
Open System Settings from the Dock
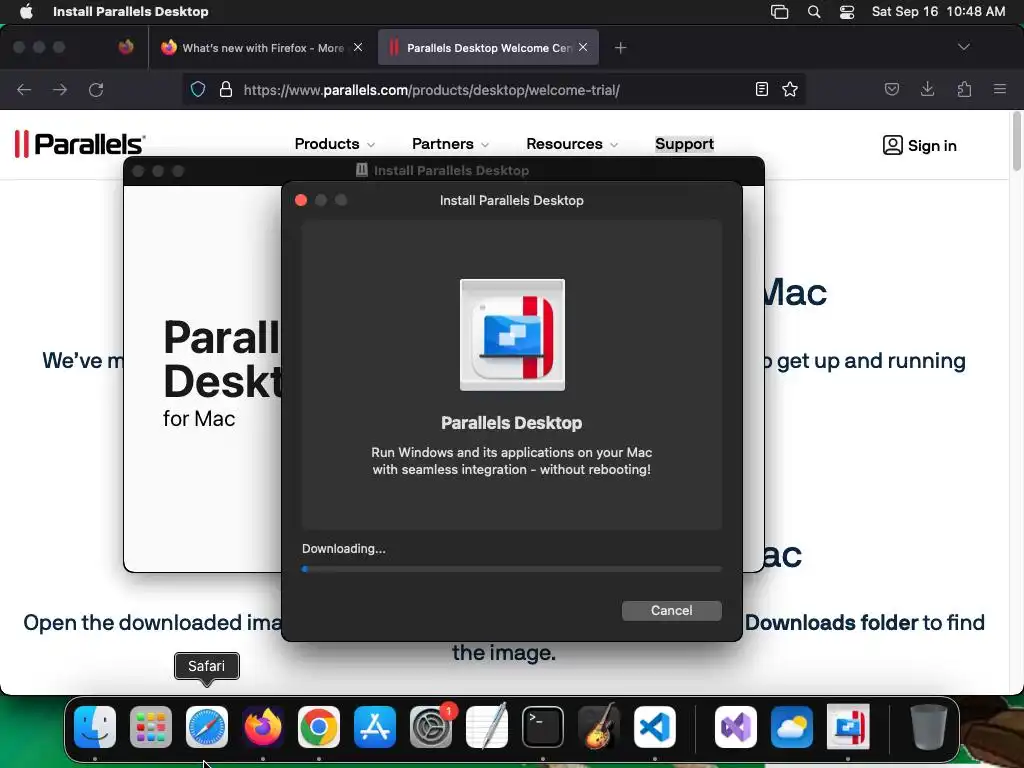click(431, 727)
